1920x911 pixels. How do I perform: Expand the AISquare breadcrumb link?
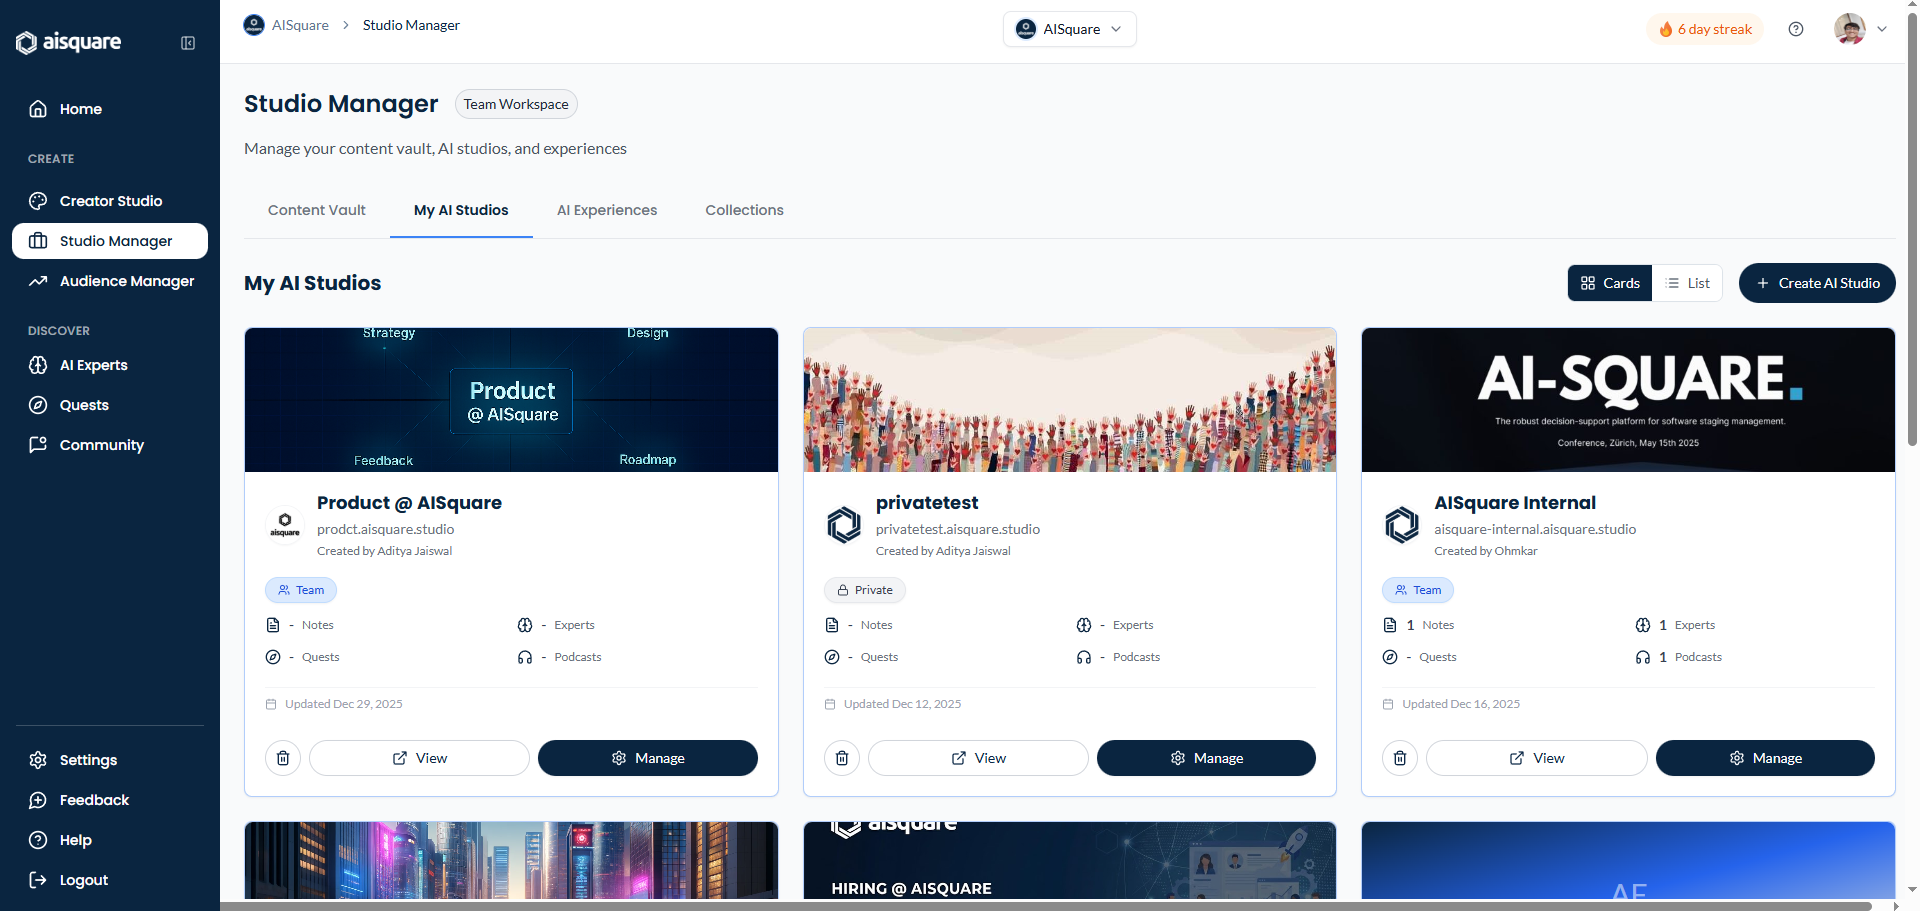point(299,25)
